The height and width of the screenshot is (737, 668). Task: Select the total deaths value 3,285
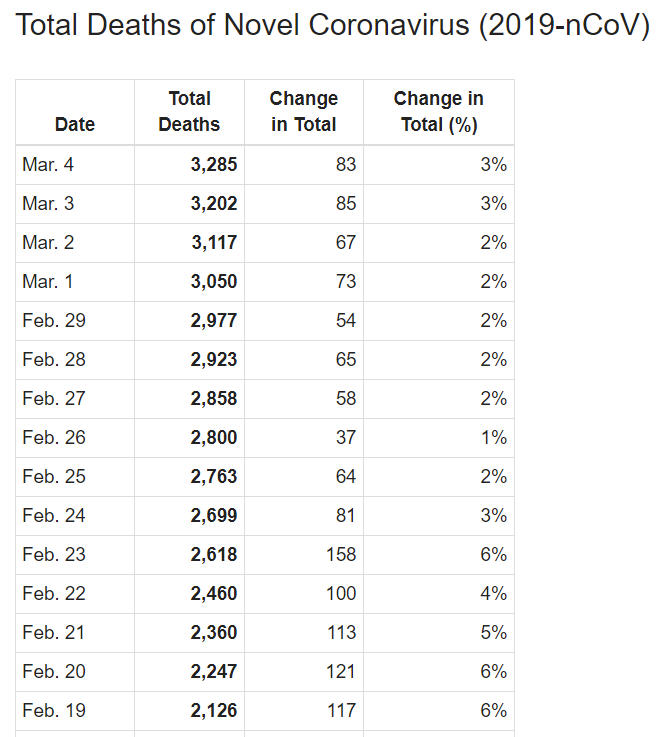(x=214, y=165)
